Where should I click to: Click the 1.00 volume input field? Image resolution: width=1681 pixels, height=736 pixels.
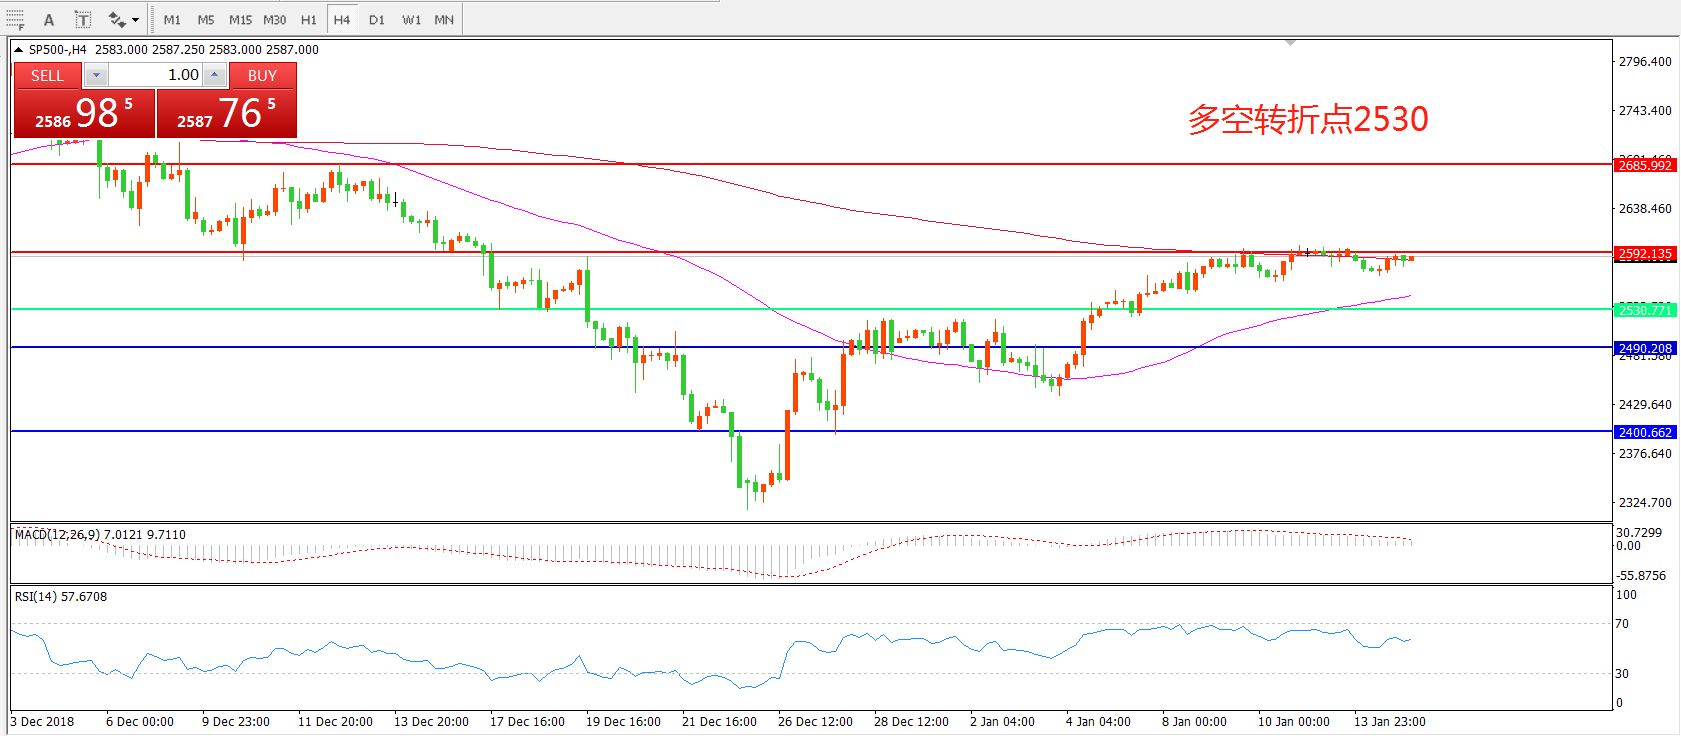pyautogui.click(x=156, y=75)
